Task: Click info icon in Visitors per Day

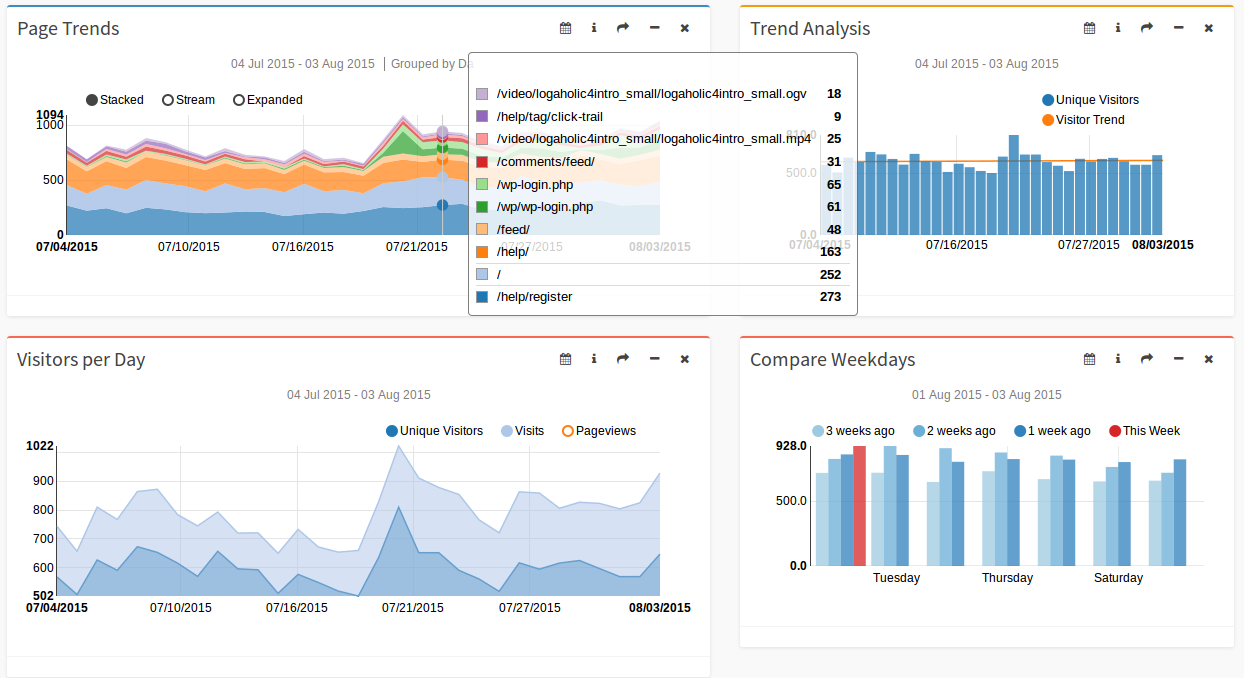Action: pos(594,359)
